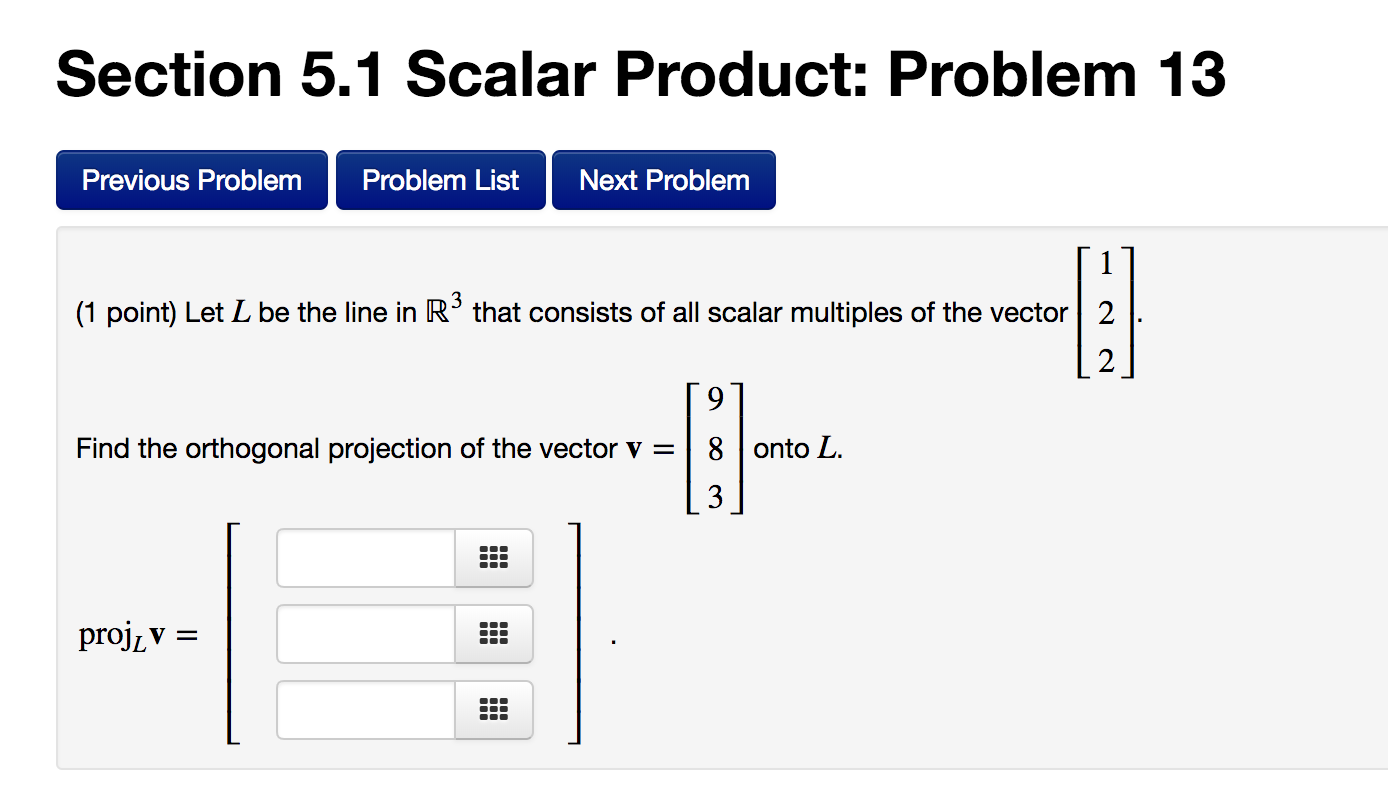This screenshot has width=1388, height=800.
Task: Return to the Problem List page
Action: 440,179
